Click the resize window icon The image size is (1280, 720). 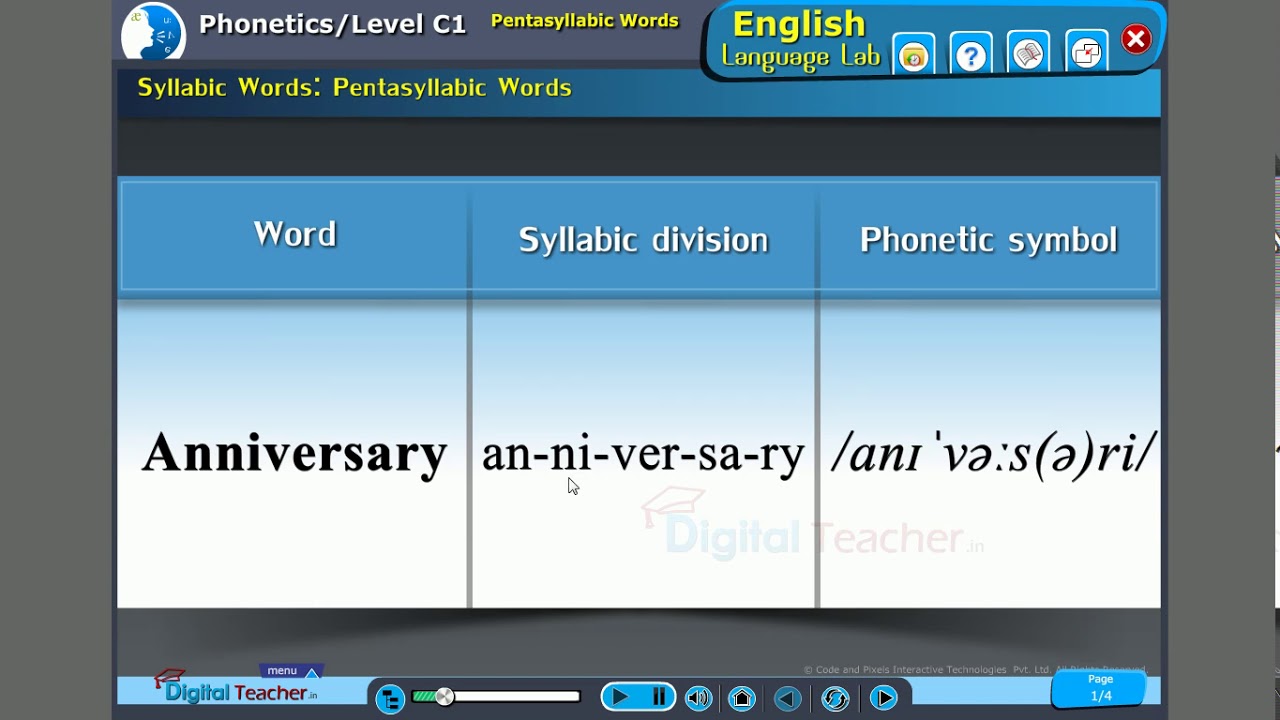point(1086,55)
